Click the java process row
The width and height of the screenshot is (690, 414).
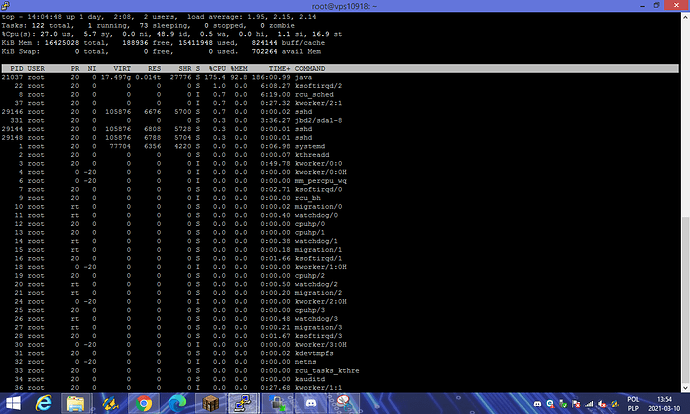[x=150, y=76]
